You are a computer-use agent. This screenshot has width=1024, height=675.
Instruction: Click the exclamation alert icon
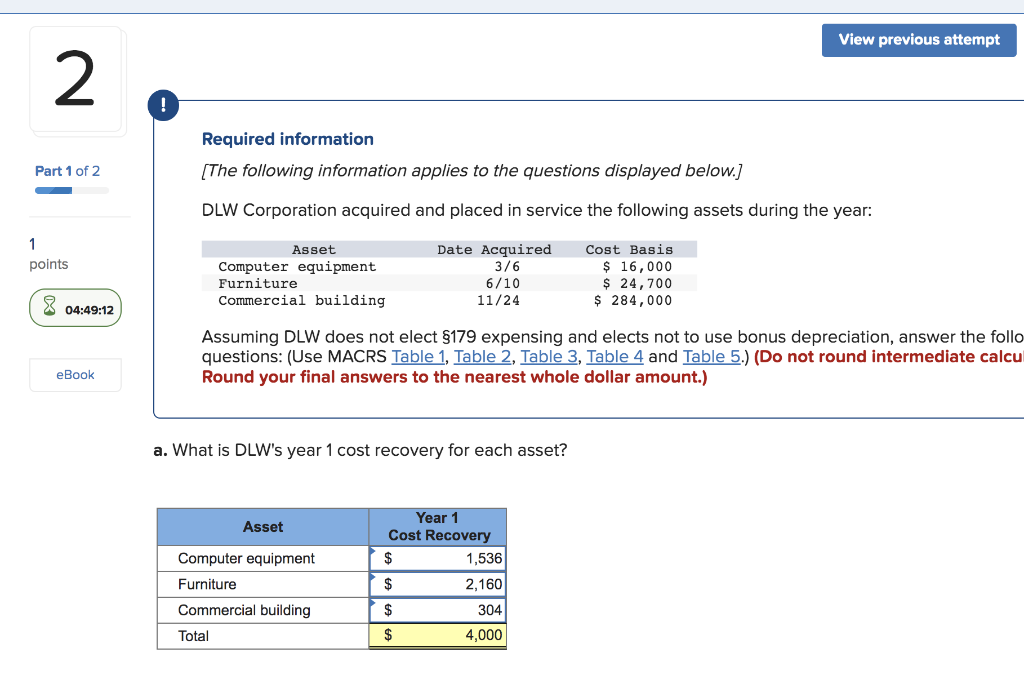(x=163, y=105)
